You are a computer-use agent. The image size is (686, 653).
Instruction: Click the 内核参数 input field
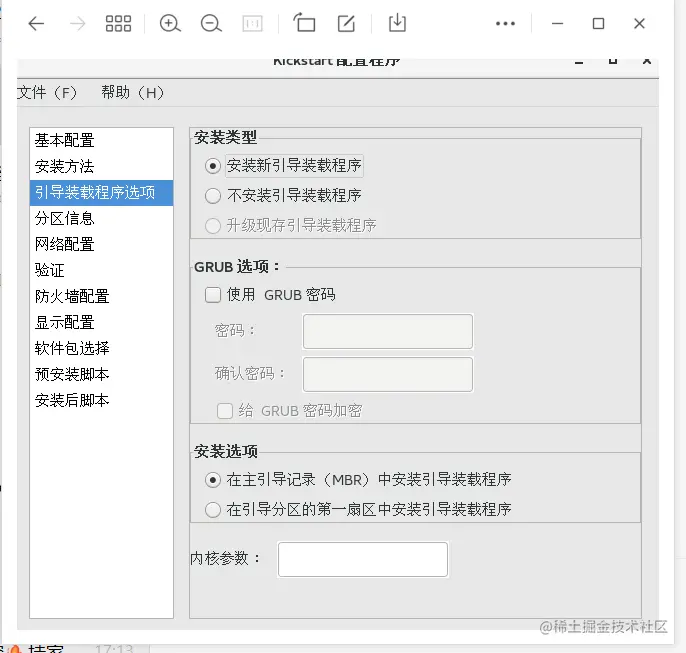click(363, 559)
